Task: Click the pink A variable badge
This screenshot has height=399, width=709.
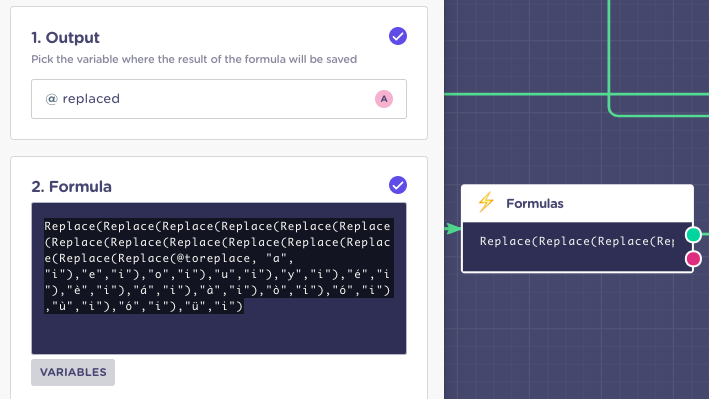Action: pyautogui.click(x=384, y=99)
